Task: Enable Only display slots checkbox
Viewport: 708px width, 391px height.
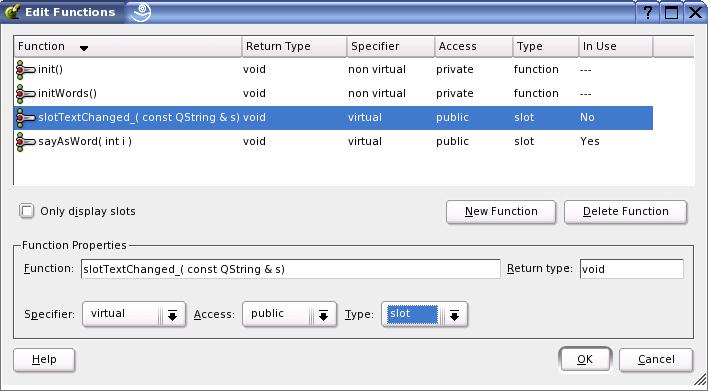Action: coord(27,211)
